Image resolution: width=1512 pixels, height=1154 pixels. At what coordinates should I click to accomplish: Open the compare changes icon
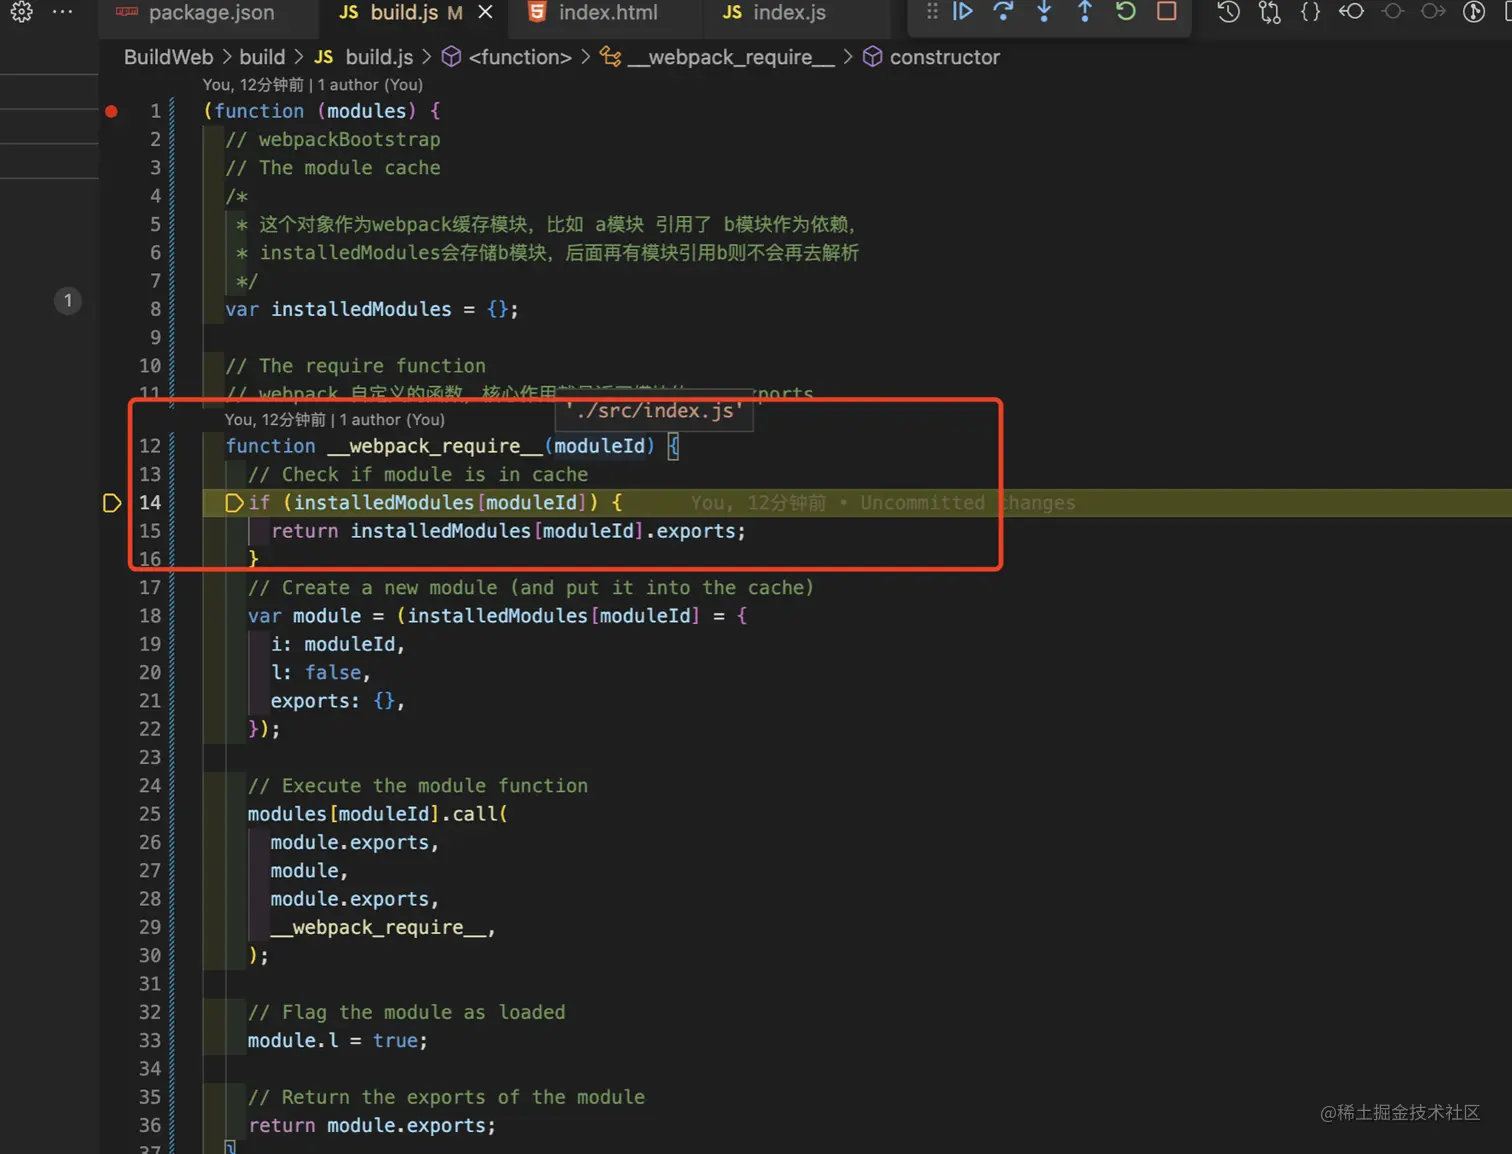pyautogui.click(x=1270, y=12)
